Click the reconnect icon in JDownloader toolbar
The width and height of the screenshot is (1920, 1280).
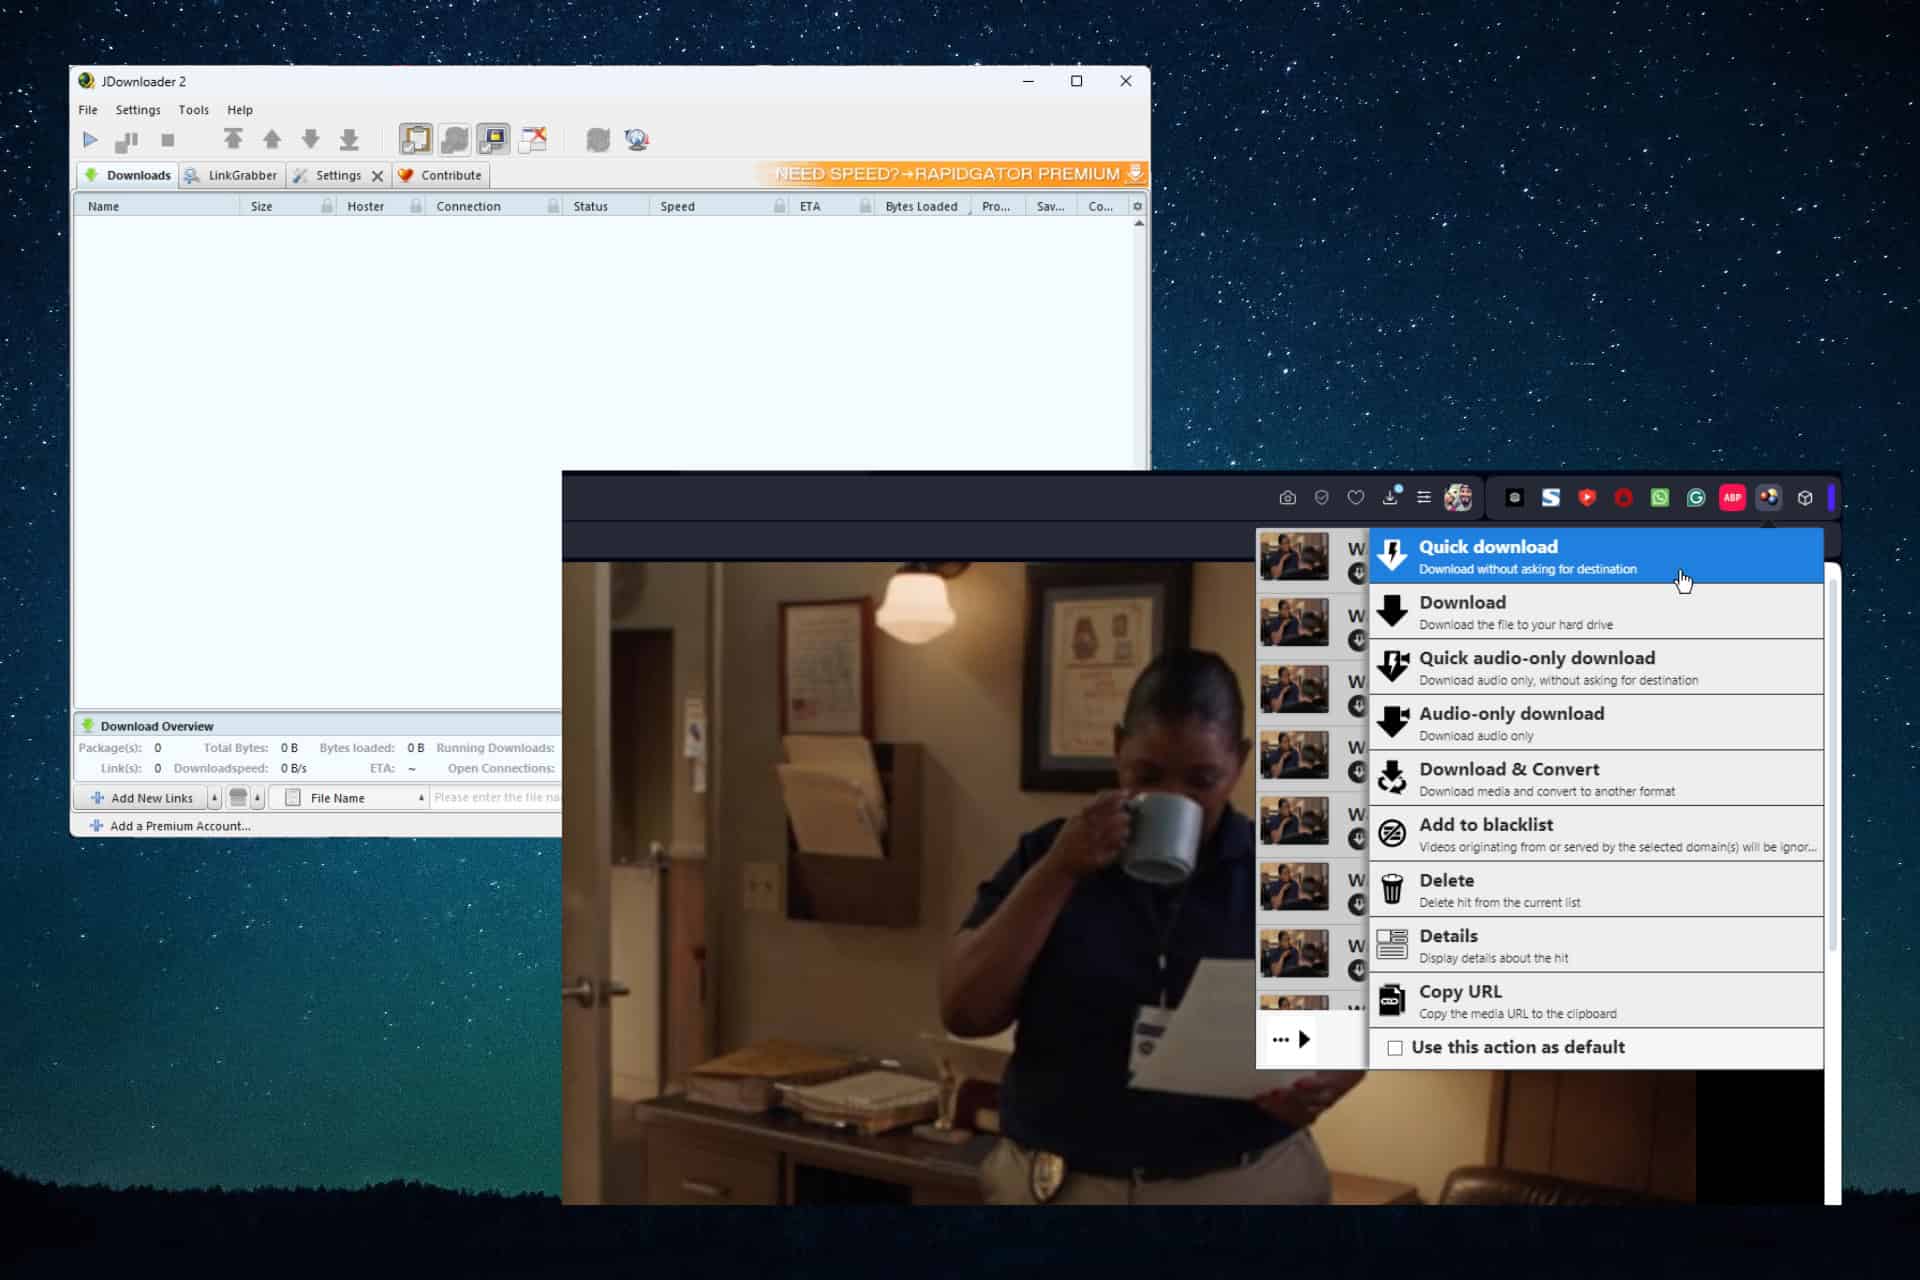point(598,140)
